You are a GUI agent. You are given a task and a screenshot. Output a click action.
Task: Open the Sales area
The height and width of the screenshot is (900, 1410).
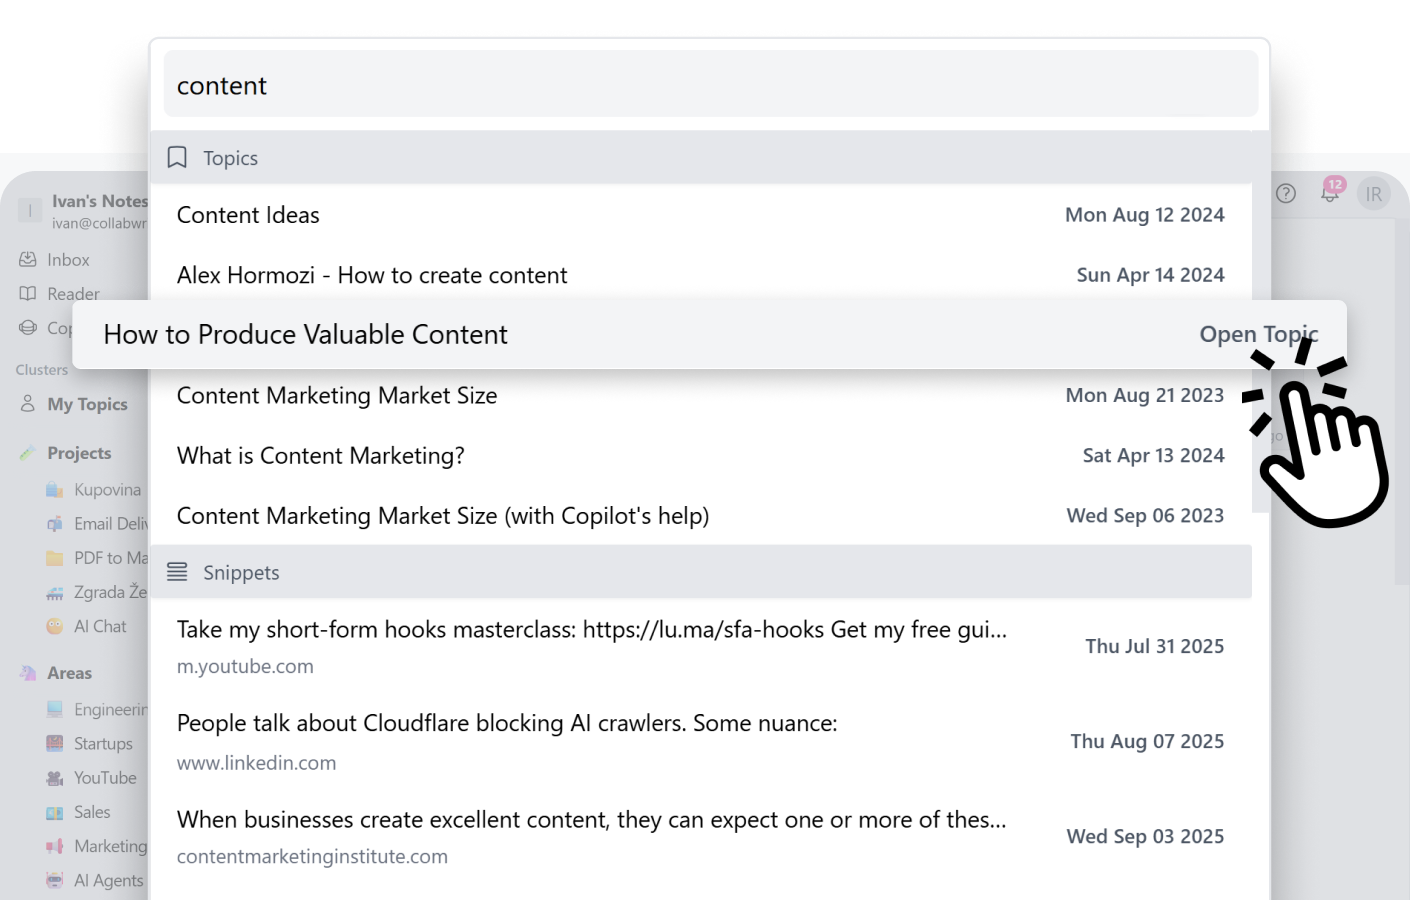pyautogui.click(x=91, y=812)
